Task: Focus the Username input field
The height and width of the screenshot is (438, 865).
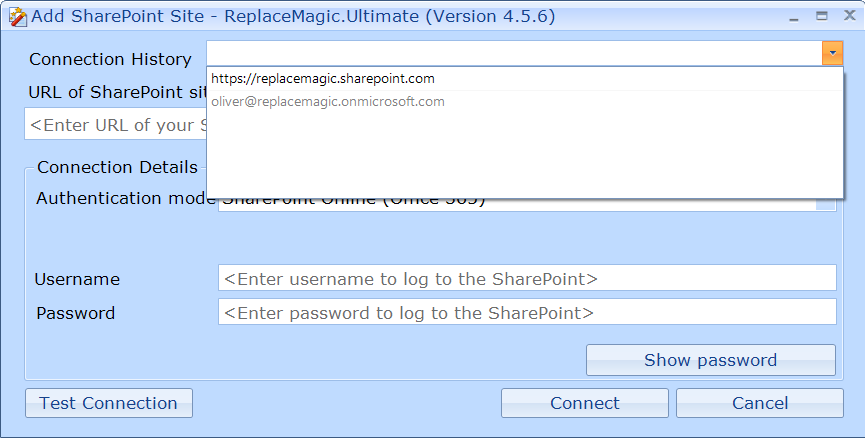Action: [526, 279]
